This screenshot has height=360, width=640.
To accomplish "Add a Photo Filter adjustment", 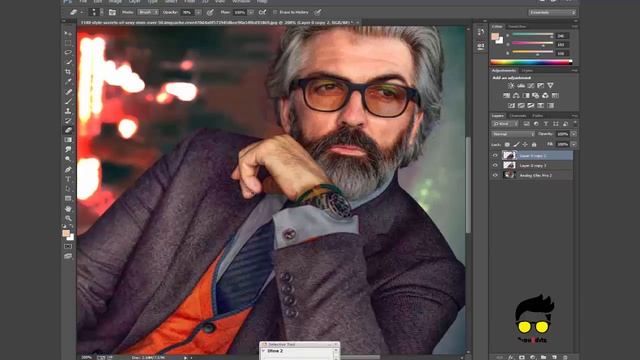I will pyautogui.click(x=536, y=96).
